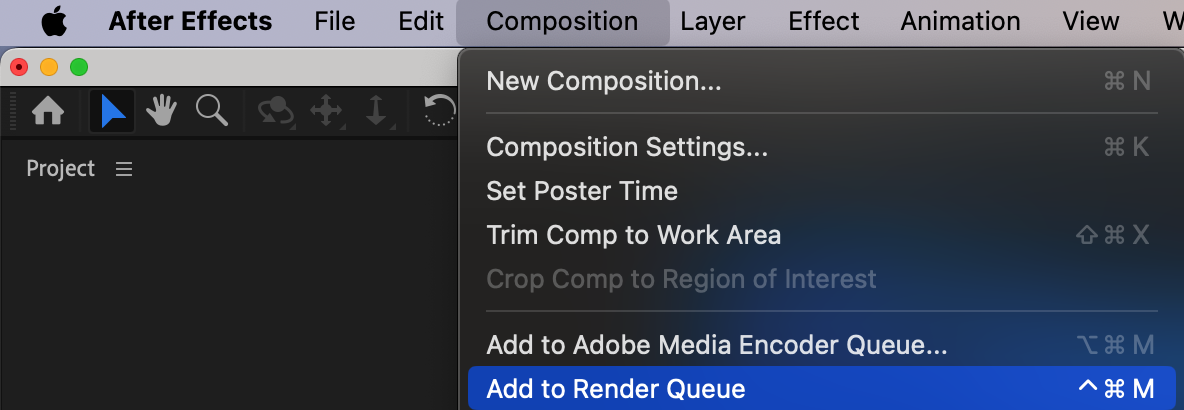Select the Selection arrow tool
Screen dimensions: 1184x410
point(112,111)
